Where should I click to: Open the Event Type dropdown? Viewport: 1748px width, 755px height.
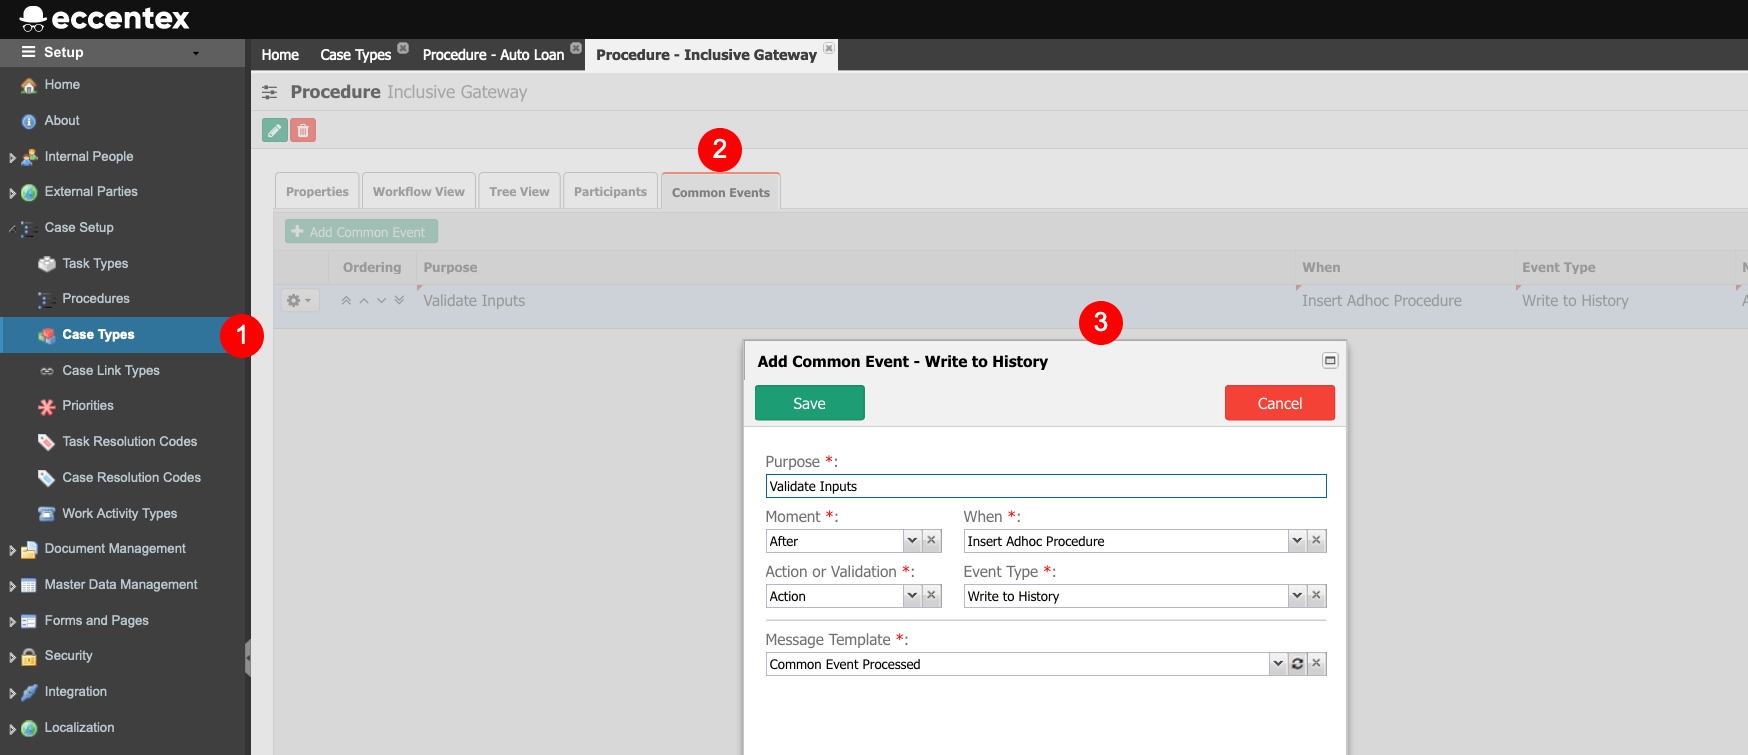(x=1297, y=596)
